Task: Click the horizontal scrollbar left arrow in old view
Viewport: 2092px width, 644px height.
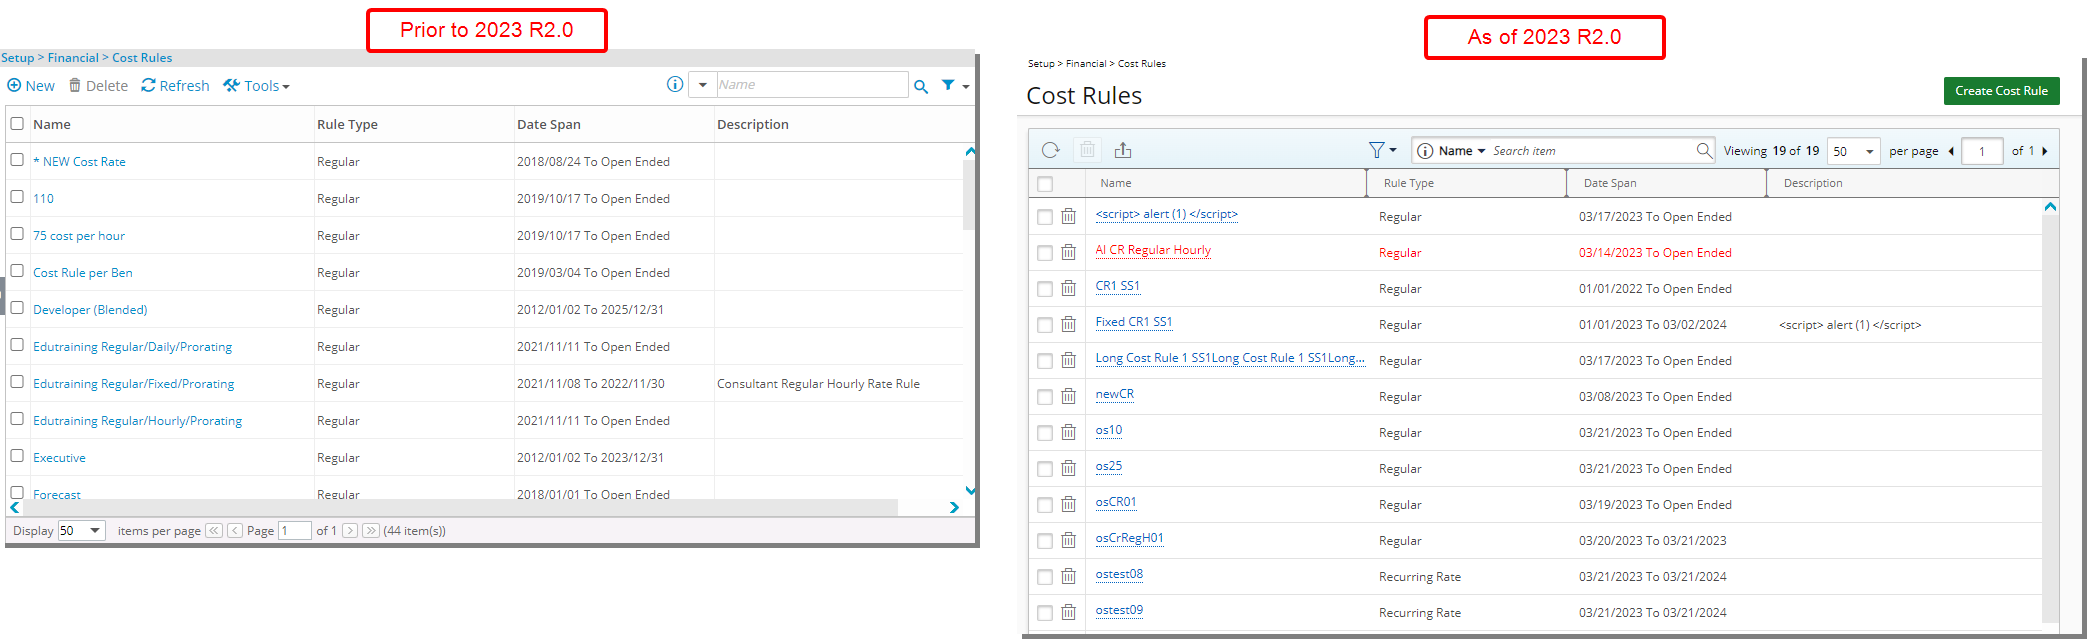Action: coord(14,508)
